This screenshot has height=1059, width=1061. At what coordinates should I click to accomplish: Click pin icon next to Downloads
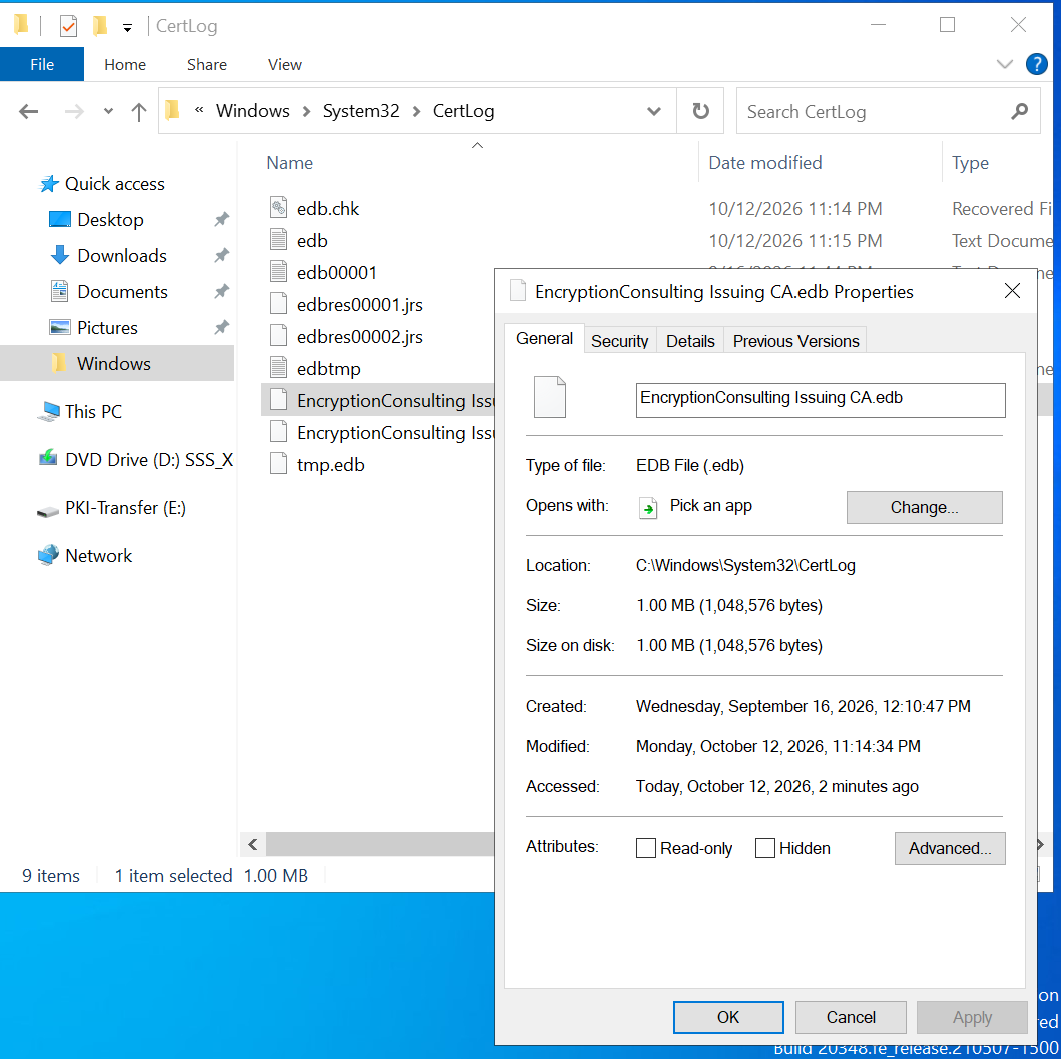pos(221,255)
